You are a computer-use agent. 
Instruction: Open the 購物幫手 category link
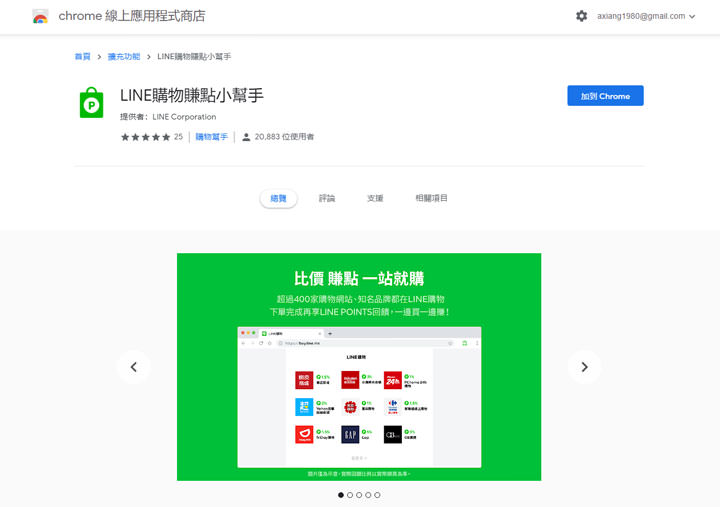click(212, 137)
